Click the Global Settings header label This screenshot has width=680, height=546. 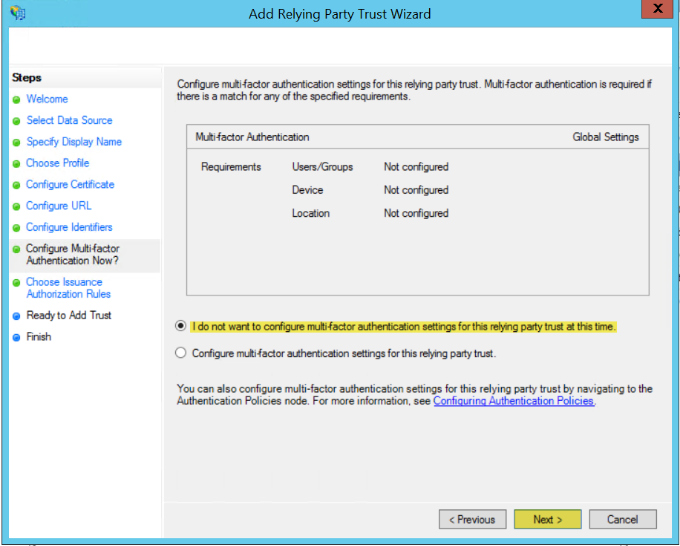tap(605, 137)
